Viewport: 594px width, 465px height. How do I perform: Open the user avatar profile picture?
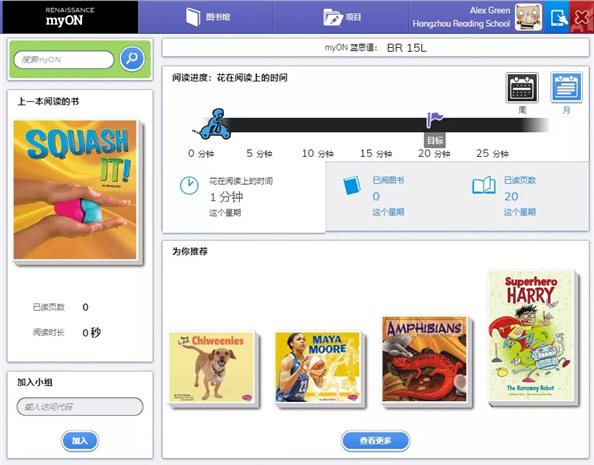528,17
